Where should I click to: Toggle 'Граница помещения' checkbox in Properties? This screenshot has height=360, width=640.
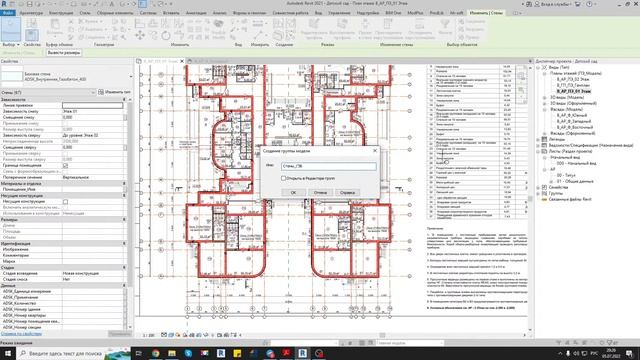click(x=65, y=166)
